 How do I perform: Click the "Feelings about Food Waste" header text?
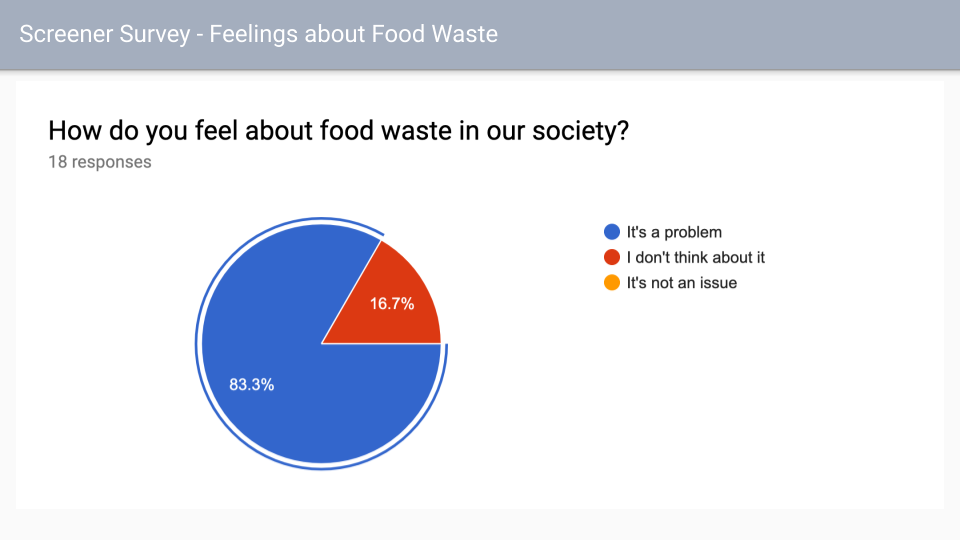(353, 34)
